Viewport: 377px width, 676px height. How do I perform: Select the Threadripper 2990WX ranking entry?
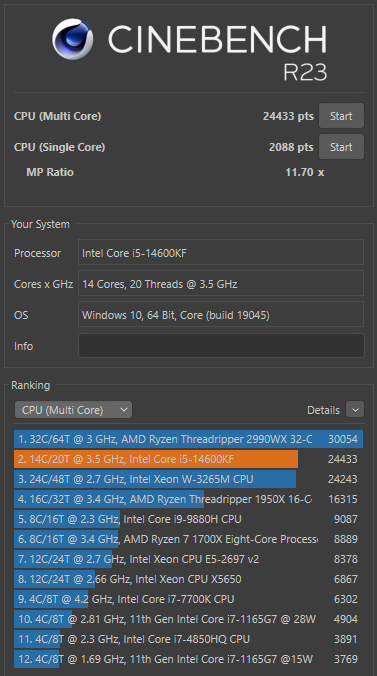pyautogui.click(x=188, y=439)
